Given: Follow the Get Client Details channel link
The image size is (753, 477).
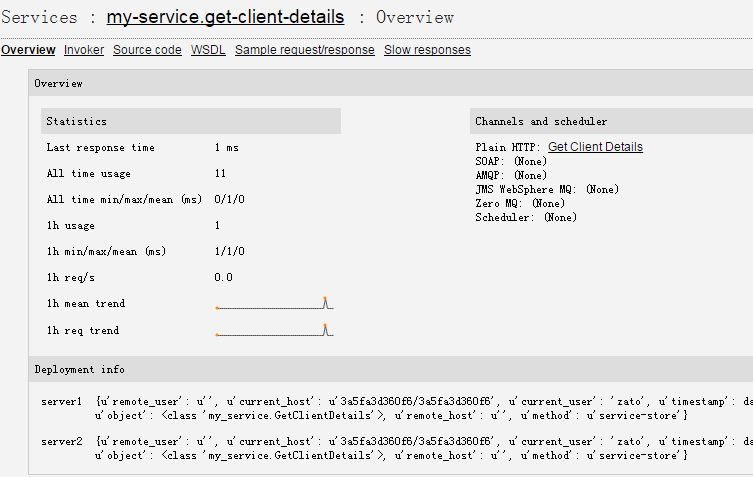Looking at the screenshot, I should [x=595, y=147].
